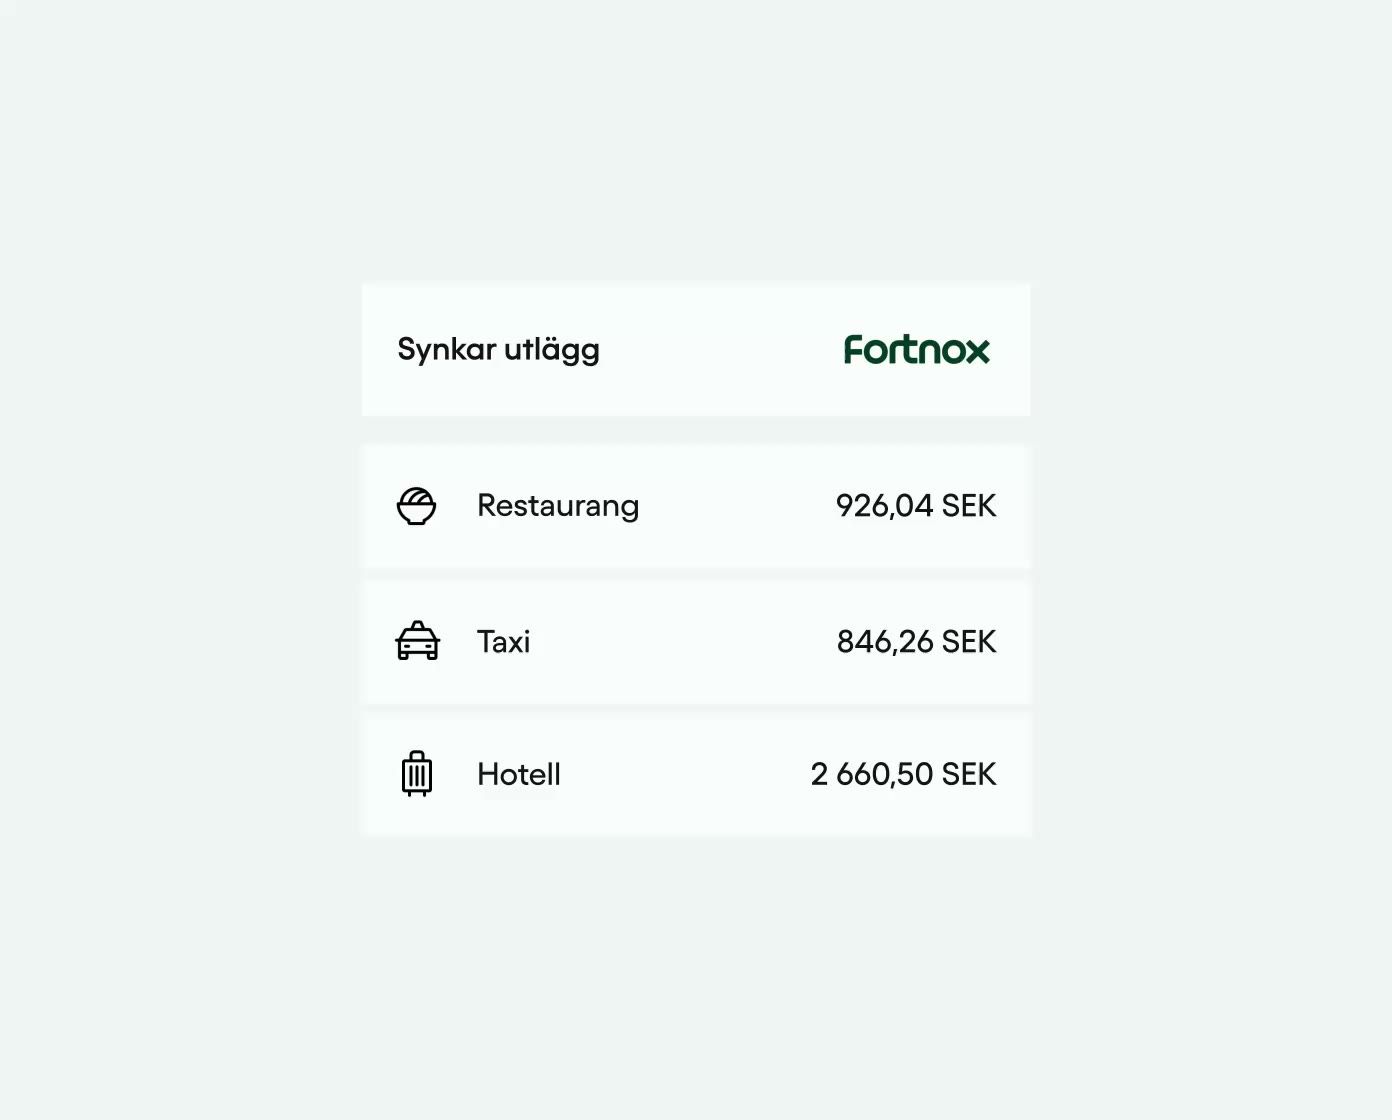Click the SEK currency text on Taxi row
The image size is (1392, 1120).
(x=968, y=641)
